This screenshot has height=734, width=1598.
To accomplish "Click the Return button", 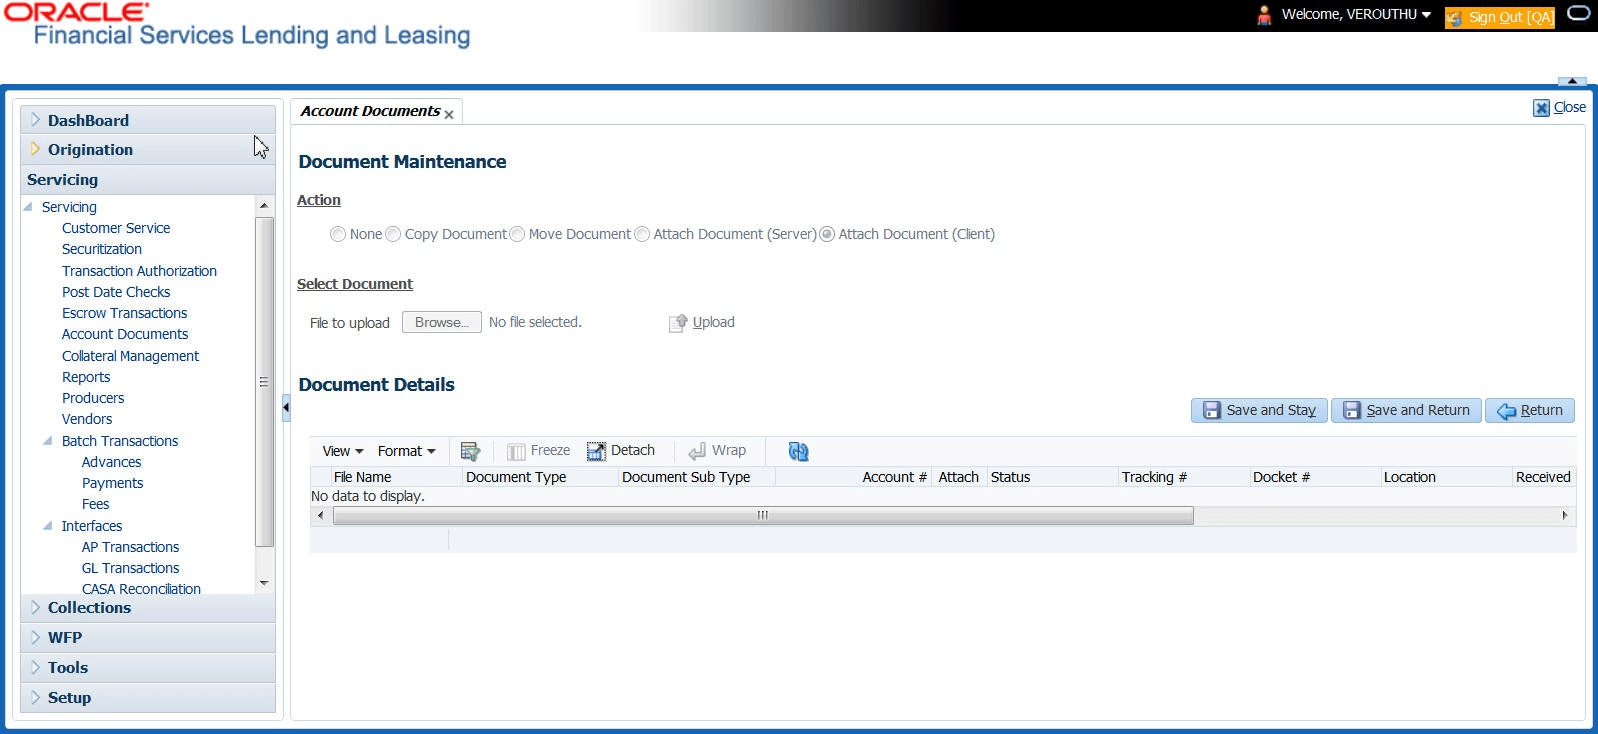I will [1530, 410].
